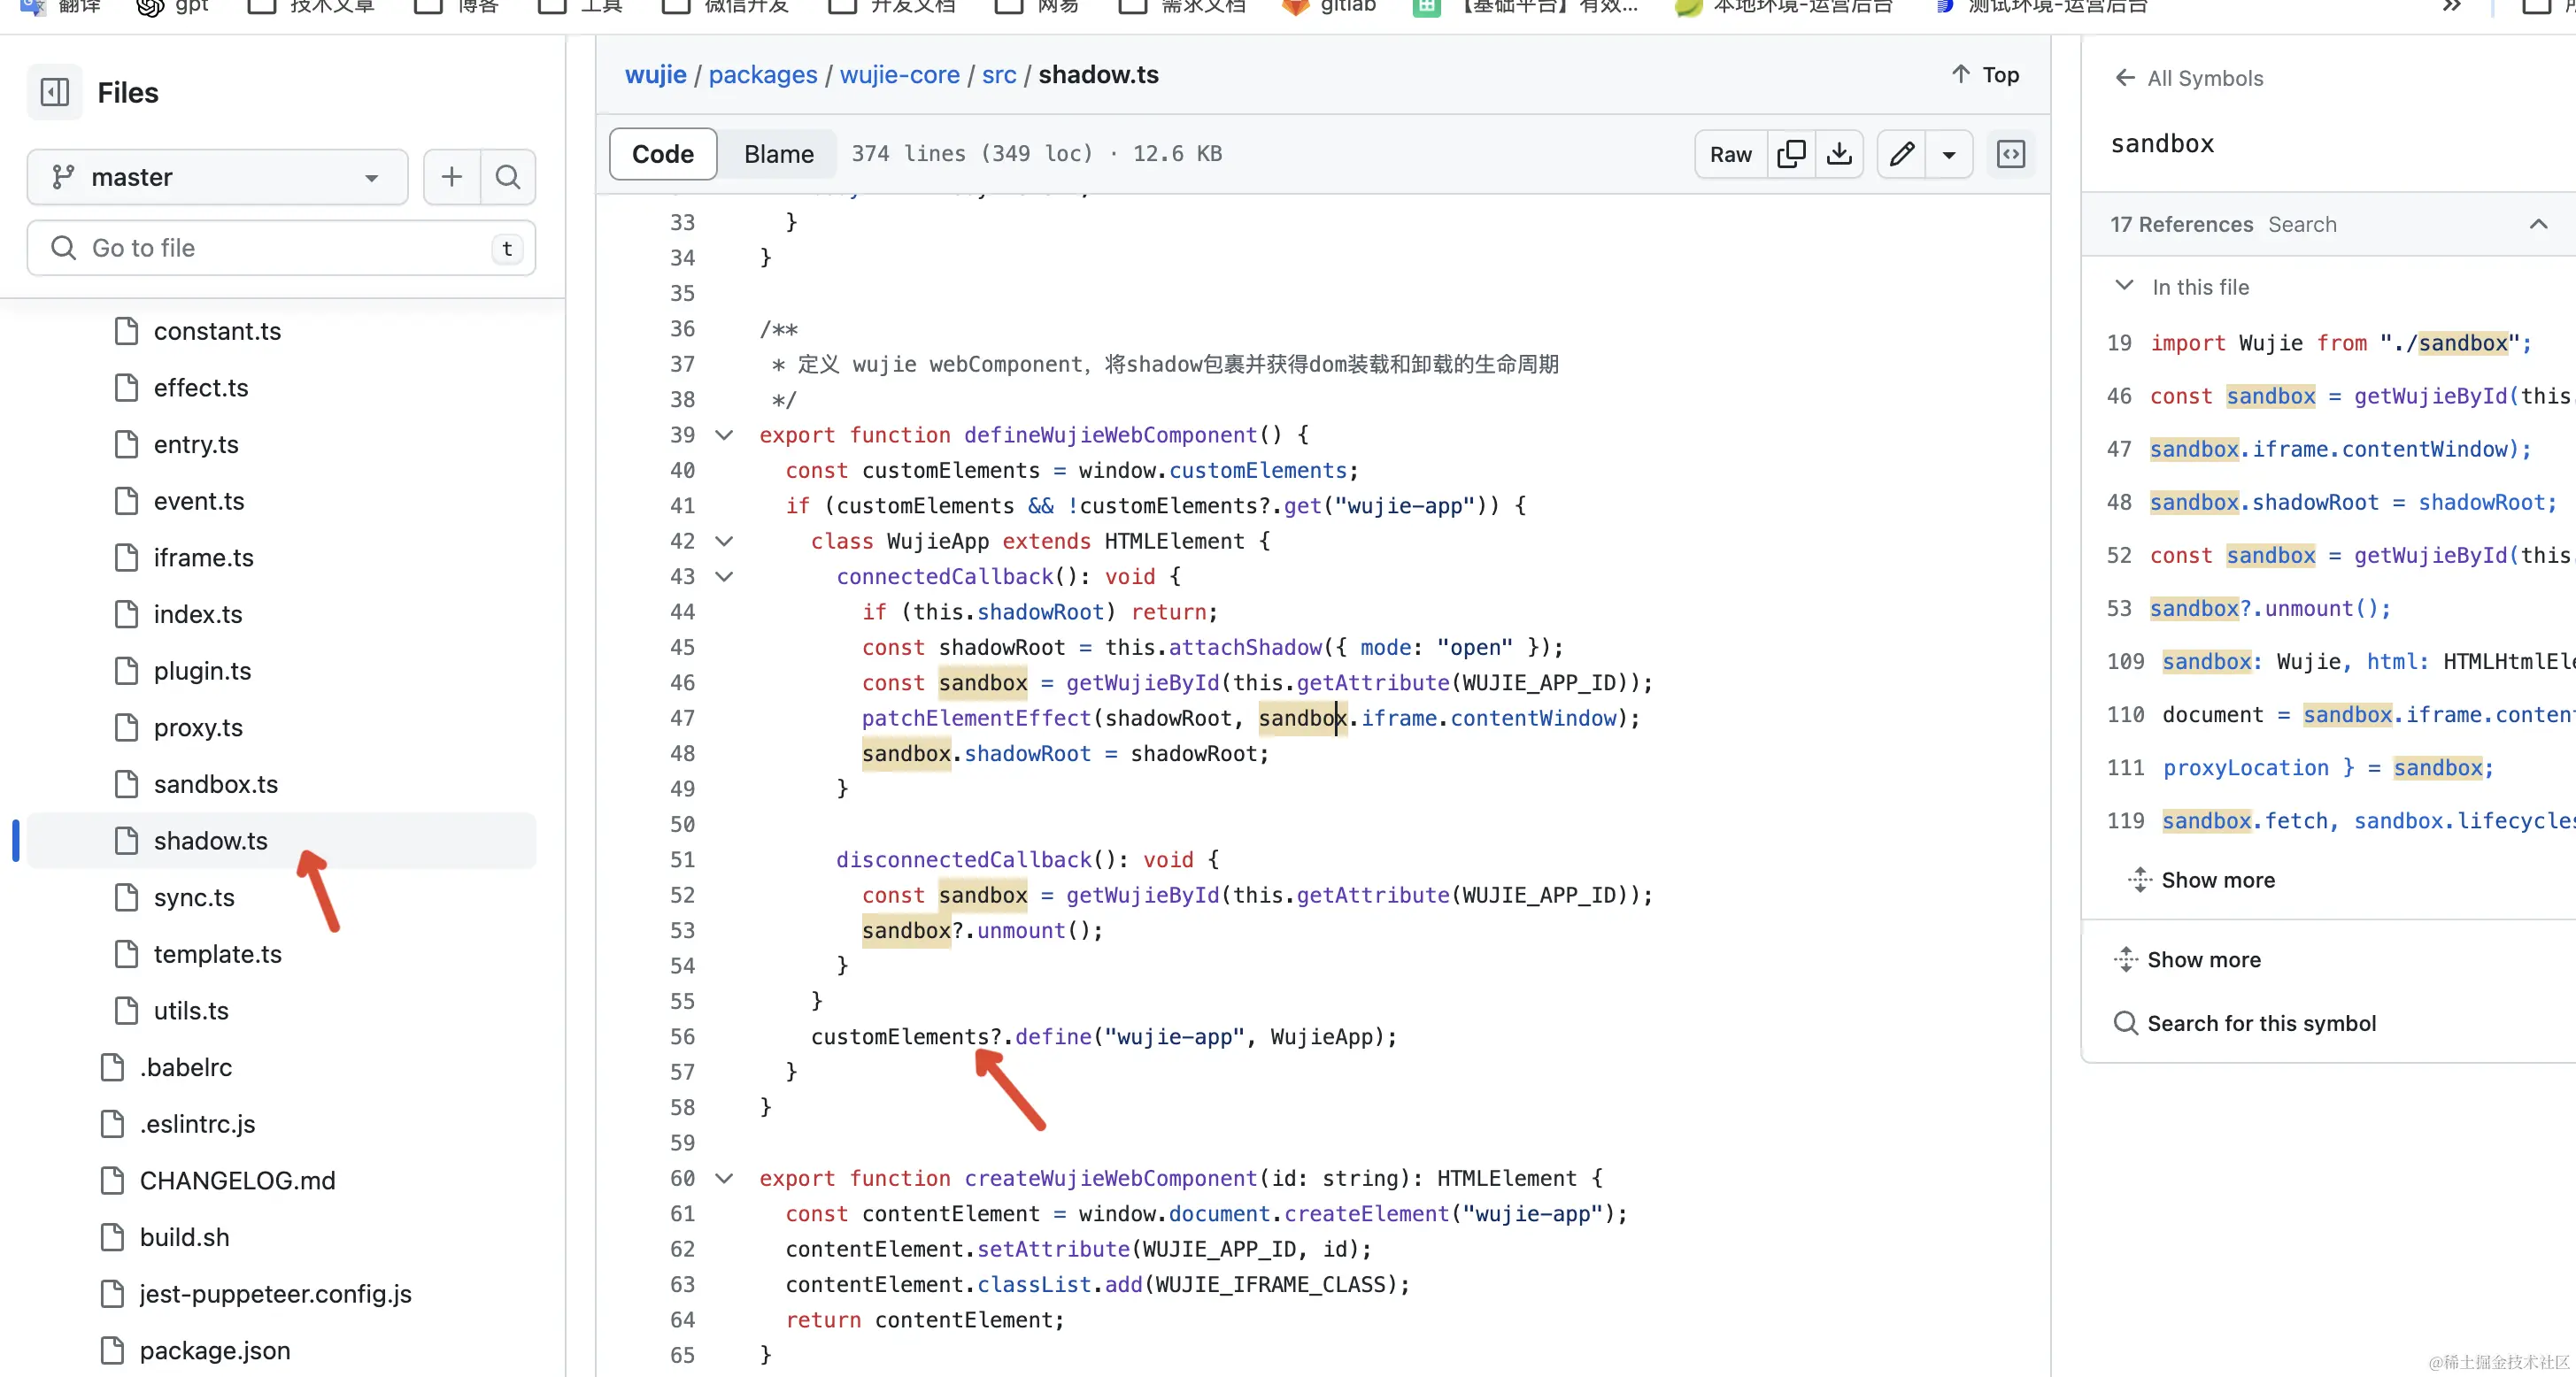Click the plus add file icon
2576x1377 pixels.
pyautogui.click(x=452, y=177)
